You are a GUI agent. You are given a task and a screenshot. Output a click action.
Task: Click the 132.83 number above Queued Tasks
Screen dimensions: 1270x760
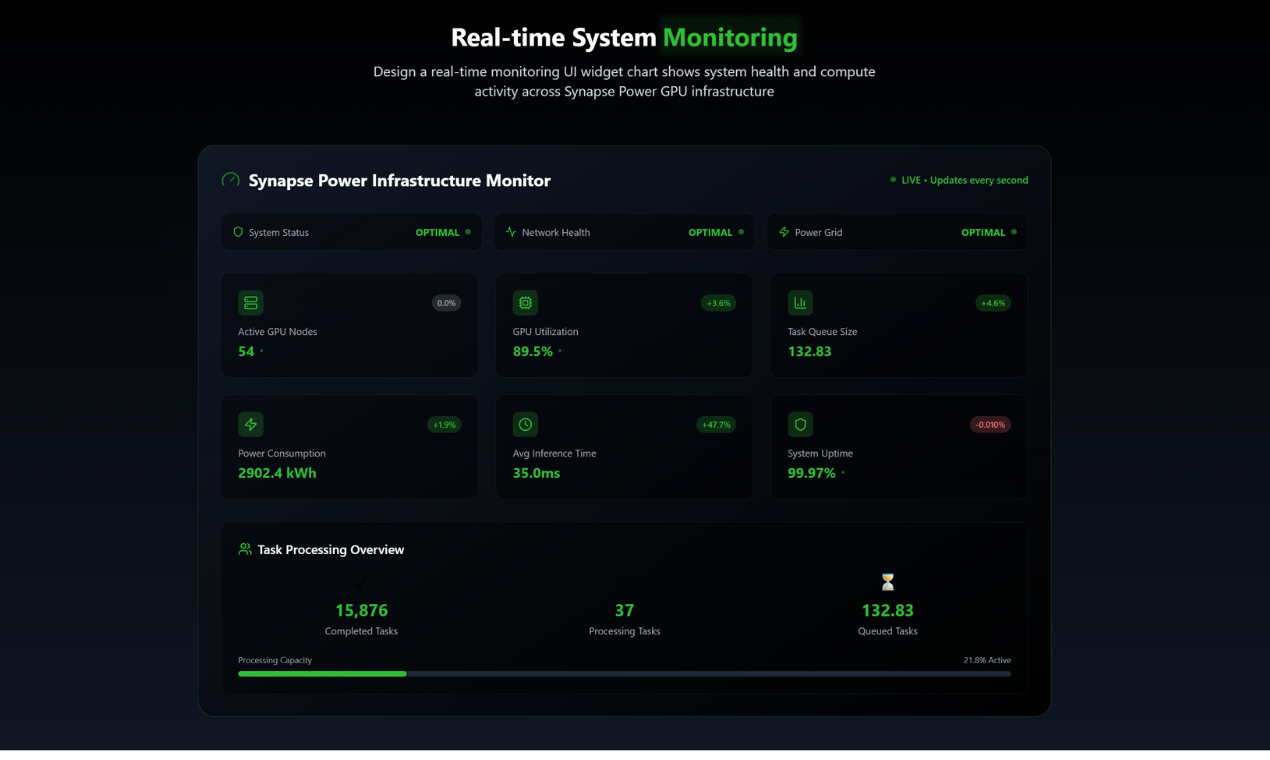pyautogui.click(x=887, y=610)
